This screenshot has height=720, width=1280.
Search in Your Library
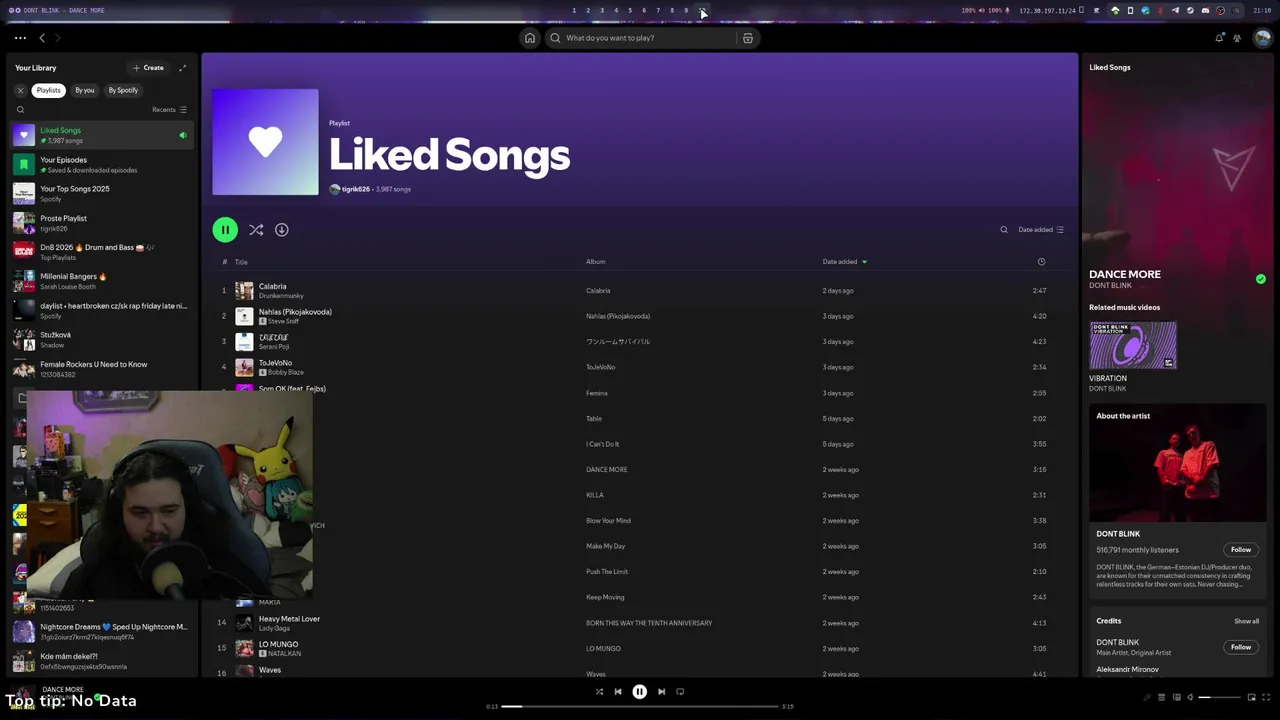point(20,110)
